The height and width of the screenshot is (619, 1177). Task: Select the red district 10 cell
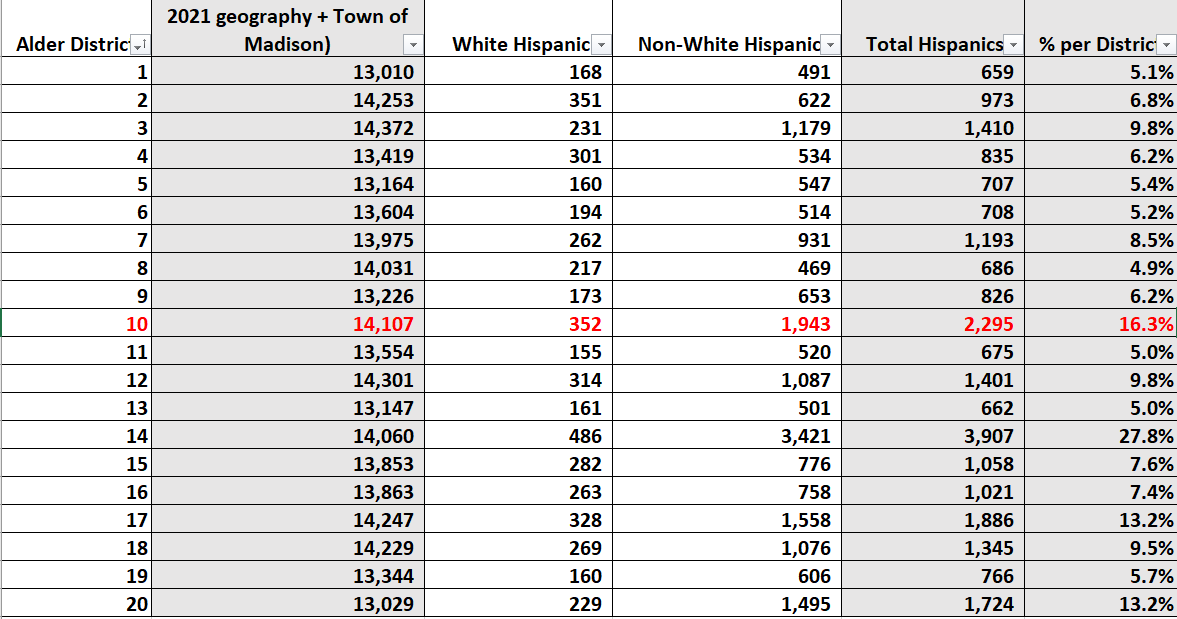76,324
